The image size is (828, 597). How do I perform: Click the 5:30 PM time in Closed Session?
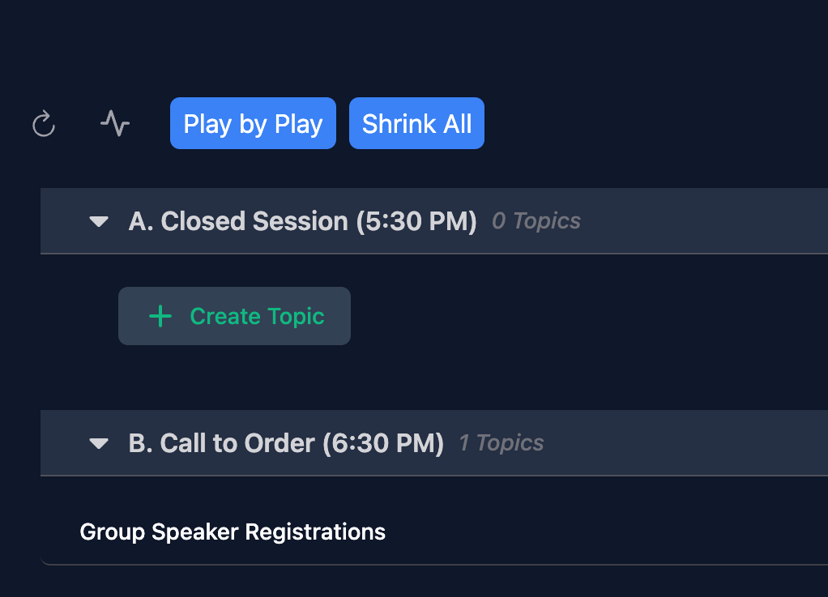[x=416, y=221]
